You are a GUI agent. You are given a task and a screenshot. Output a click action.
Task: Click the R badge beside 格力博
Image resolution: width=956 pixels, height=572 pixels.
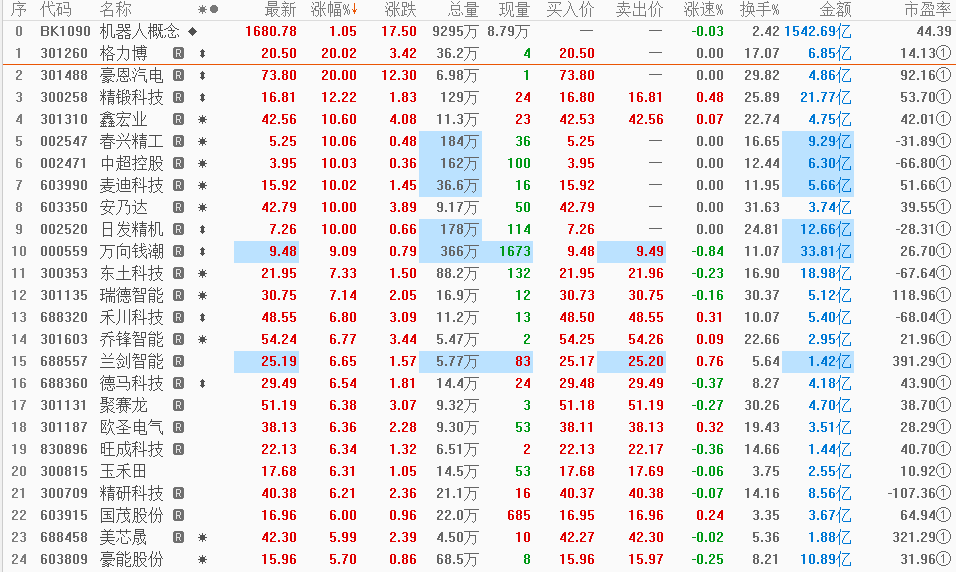pos(178,54)
